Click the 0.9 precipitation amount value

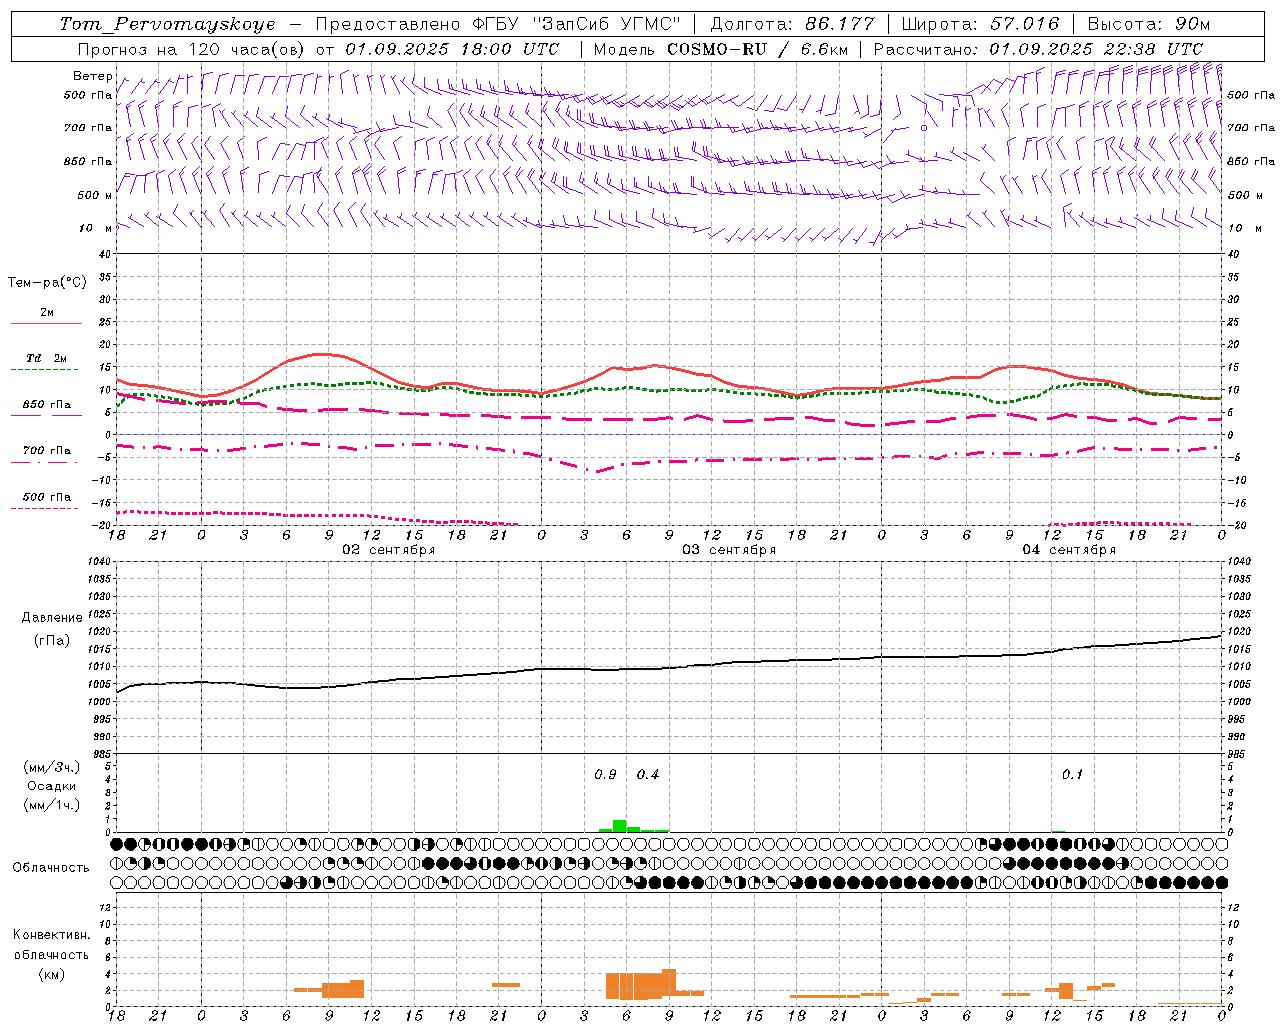coord(605,775)
